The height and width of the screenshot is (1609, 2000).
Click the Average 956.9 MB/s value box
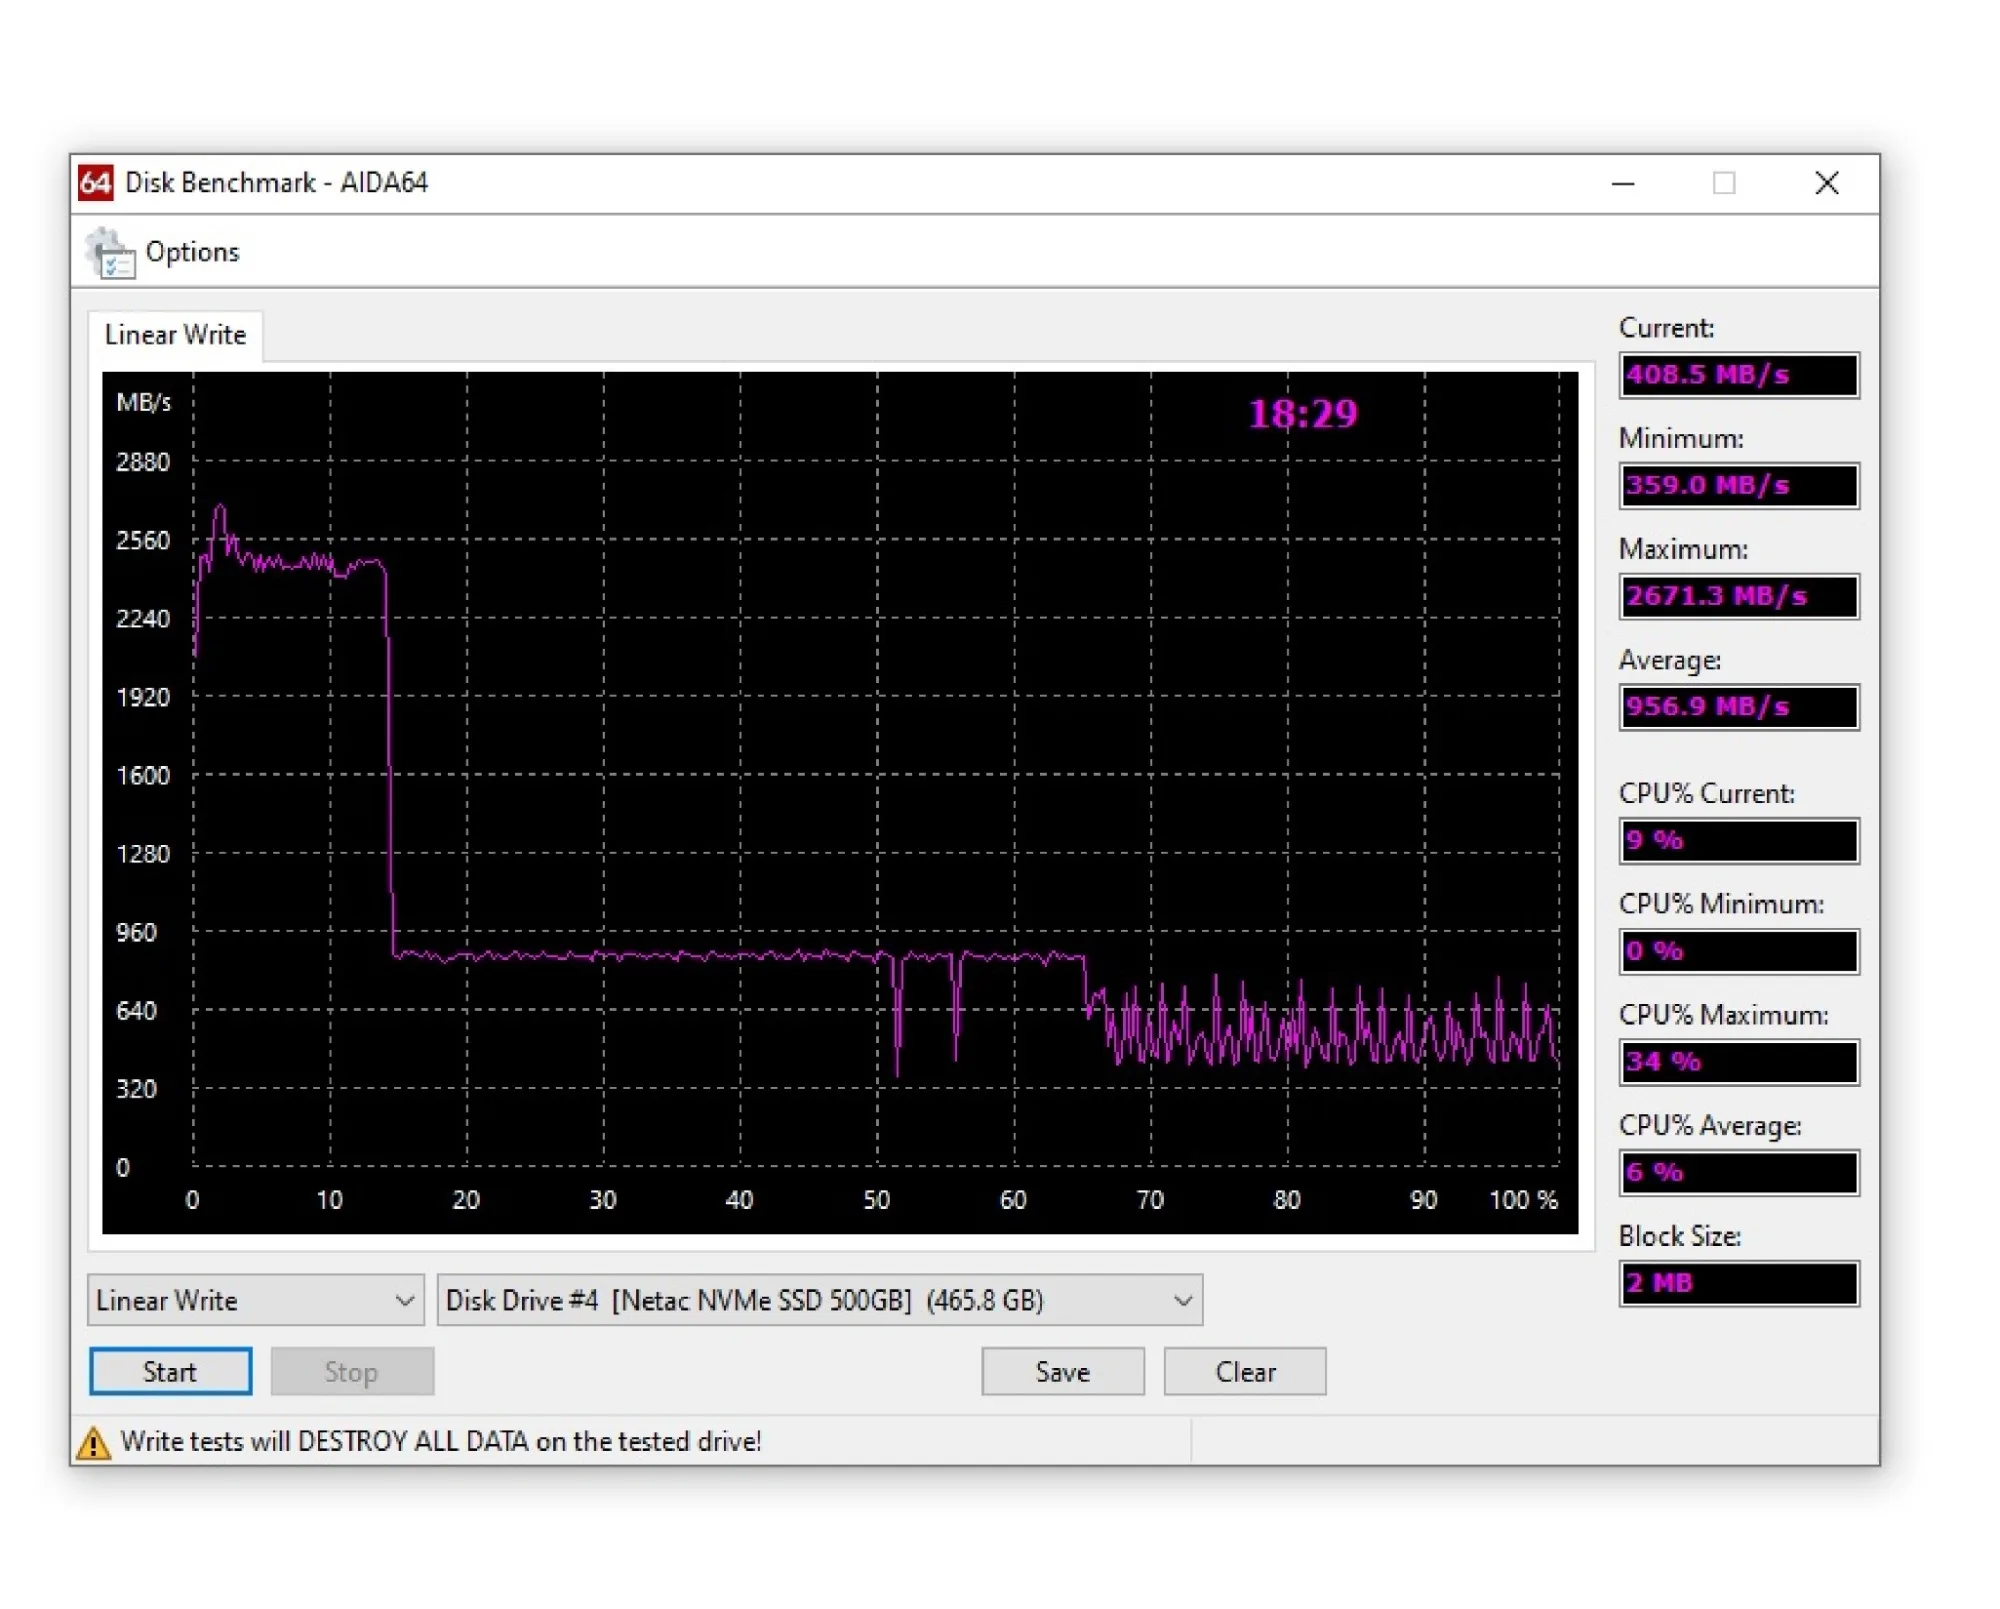click(x=1739, y=707)
